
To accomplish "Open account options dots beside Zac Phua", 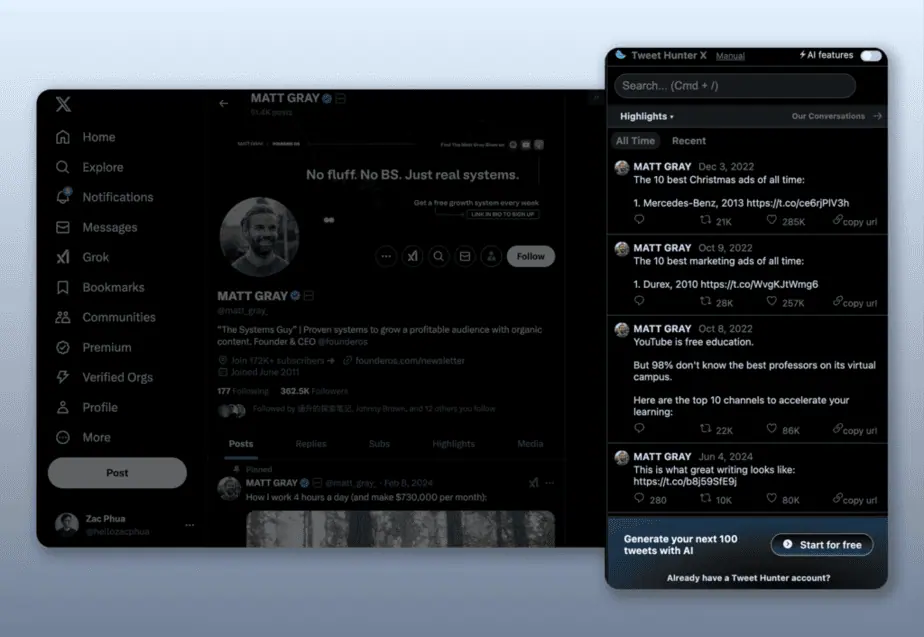I will 189,524.
